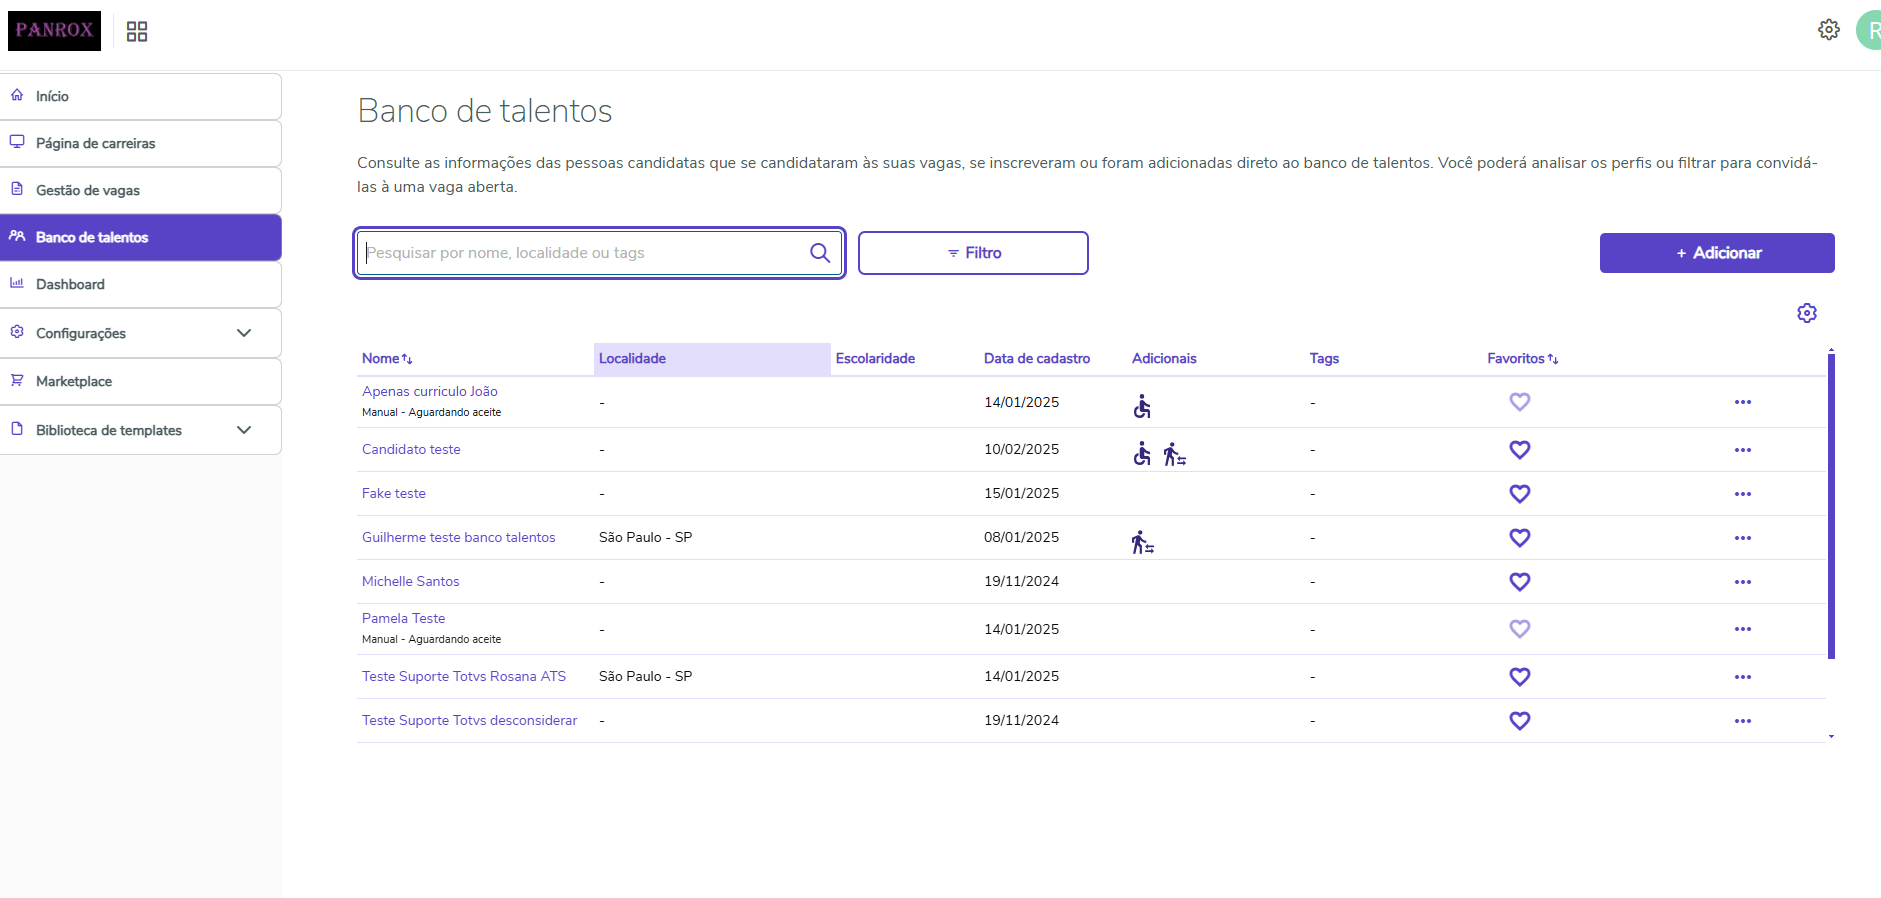
Task: Open more options for Guilherme teste banco talentos
Action: tap(1743, 538)
